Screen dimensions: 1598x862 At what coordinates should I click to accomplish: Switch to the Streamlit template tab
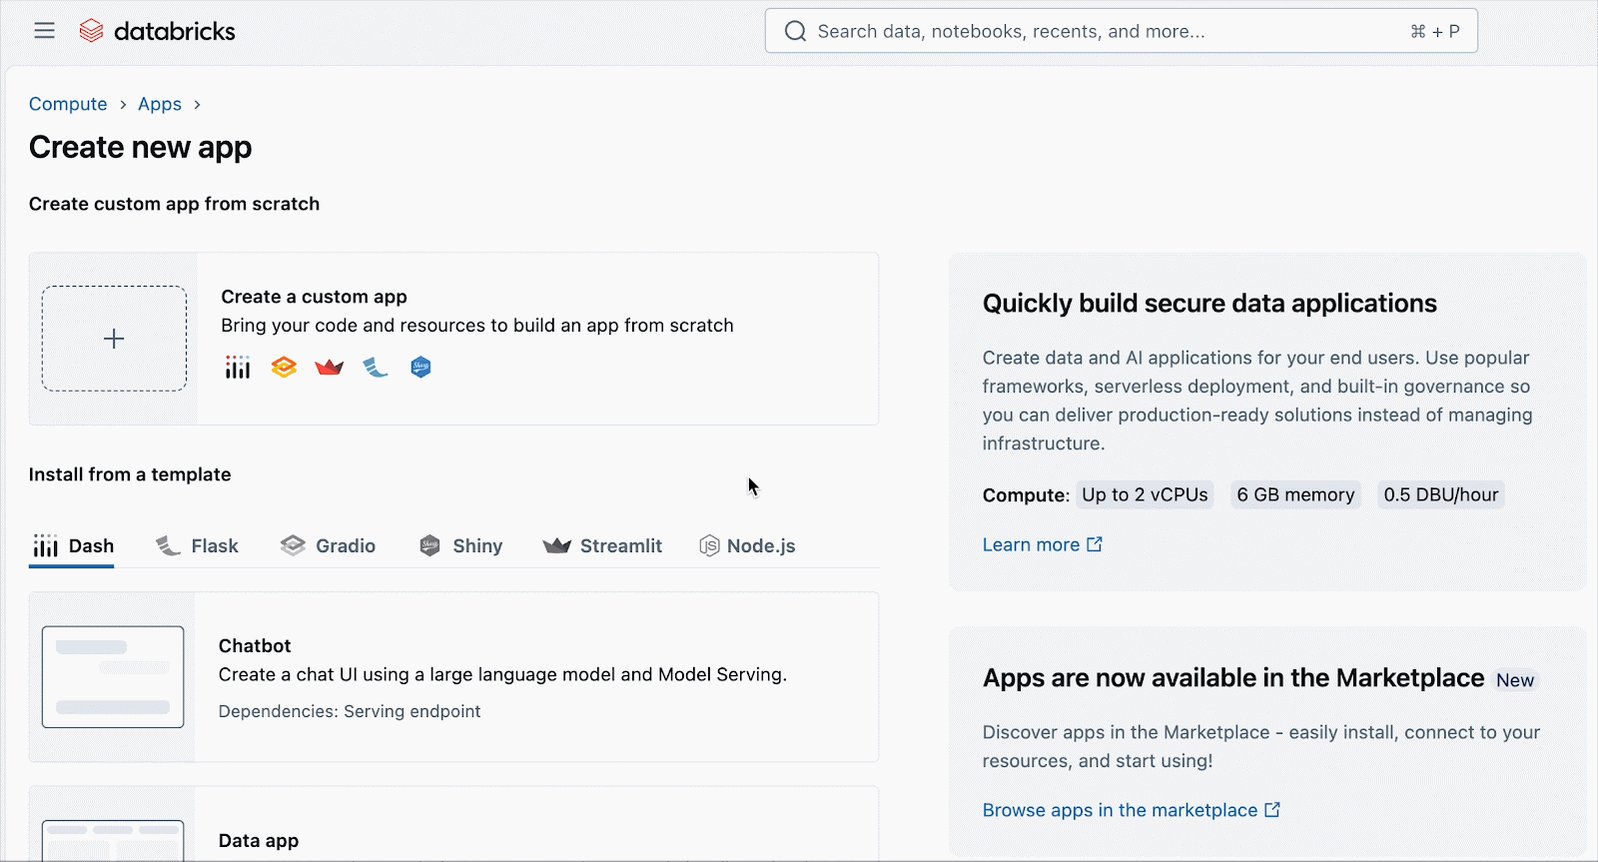pyautogui.click(x=602, y=546)
